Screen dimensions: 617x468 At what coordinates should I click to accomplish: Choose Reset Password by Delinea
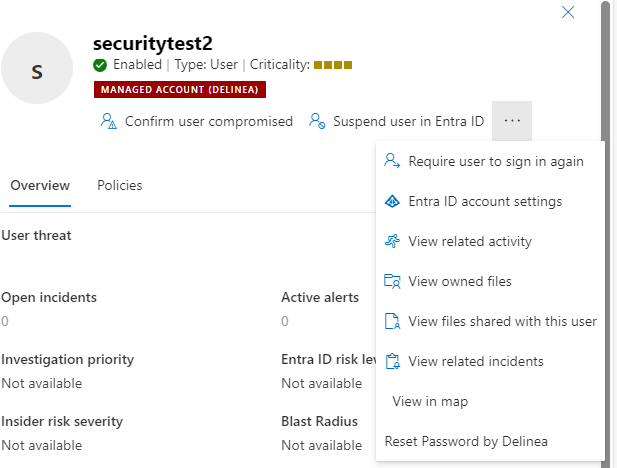(490, 442)
